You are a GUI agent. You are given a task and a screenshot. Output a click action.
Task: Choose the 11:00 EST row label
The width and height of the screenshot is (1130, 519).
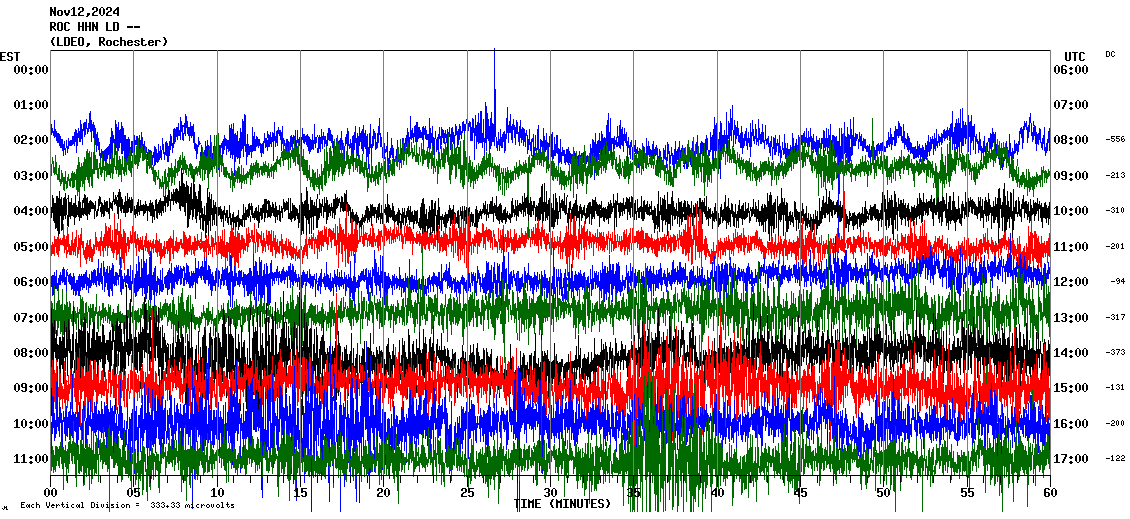pos(31,458)
